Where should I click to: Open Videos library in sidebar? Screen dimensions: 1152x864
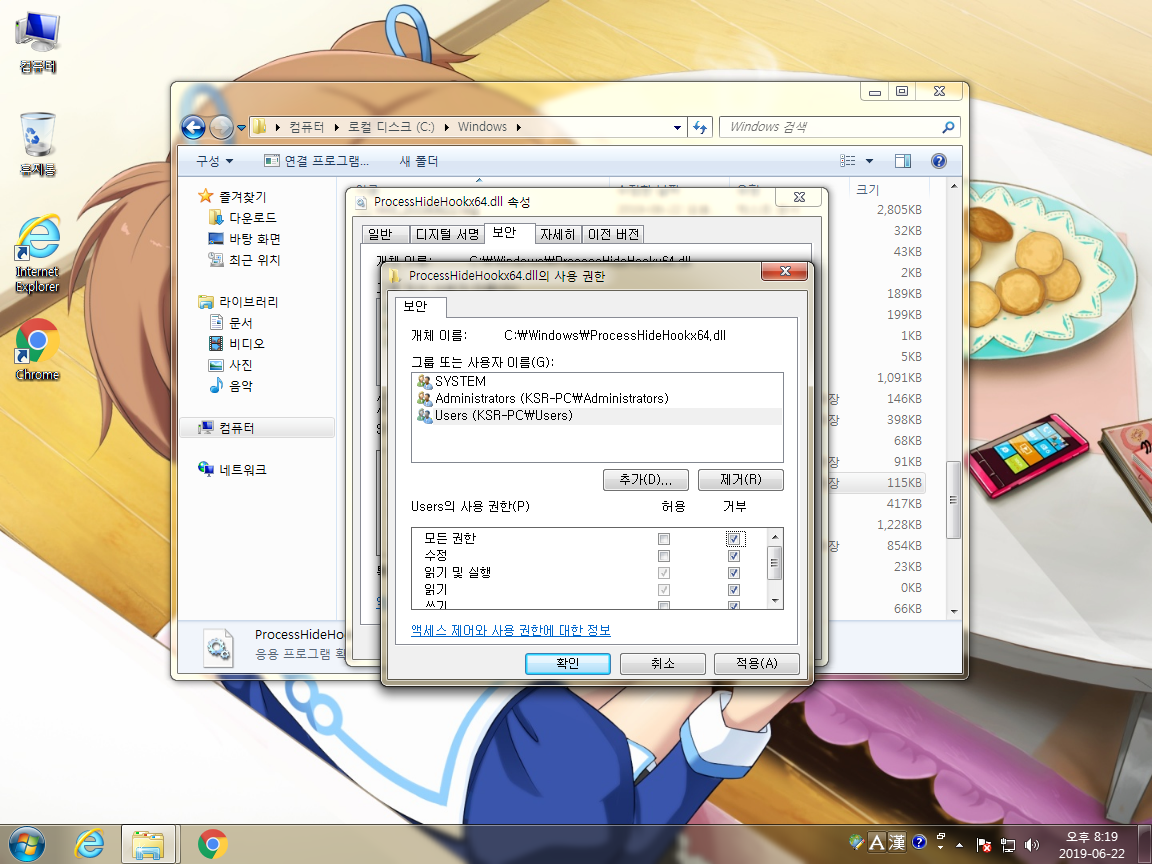(237, 344)
